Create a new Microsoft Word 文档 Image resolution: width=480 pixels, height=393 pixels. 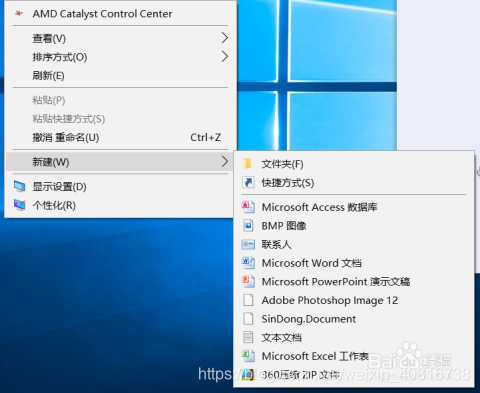(x=354, y=263)
